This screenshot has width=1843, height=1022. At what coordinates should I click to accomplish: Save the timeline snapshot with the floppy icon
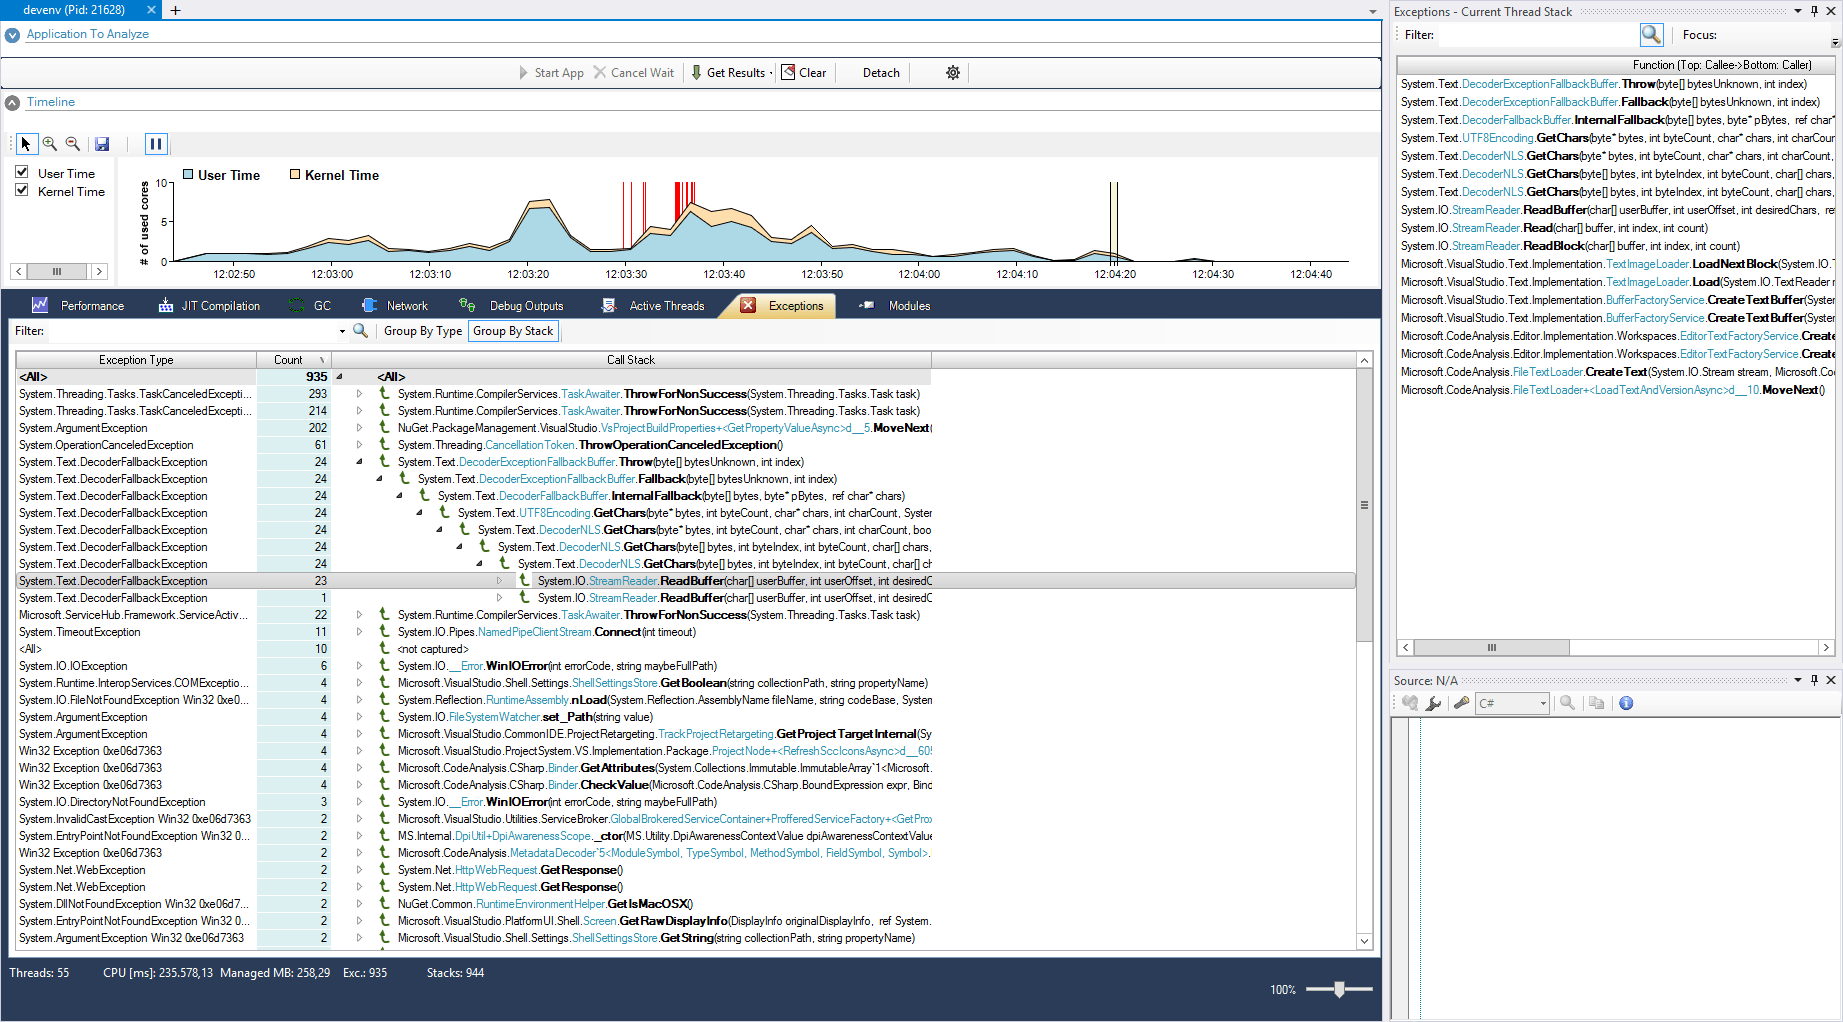[x=101, y=143]
